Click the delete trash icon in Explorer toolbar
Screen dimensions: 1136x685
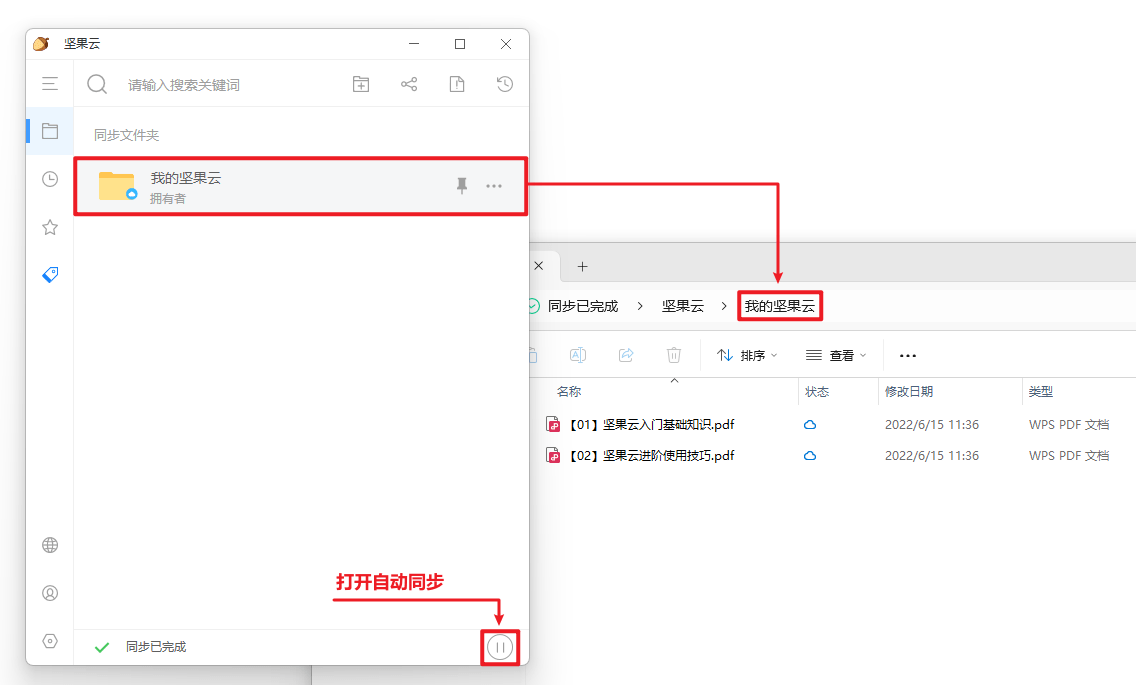(674, 355)
